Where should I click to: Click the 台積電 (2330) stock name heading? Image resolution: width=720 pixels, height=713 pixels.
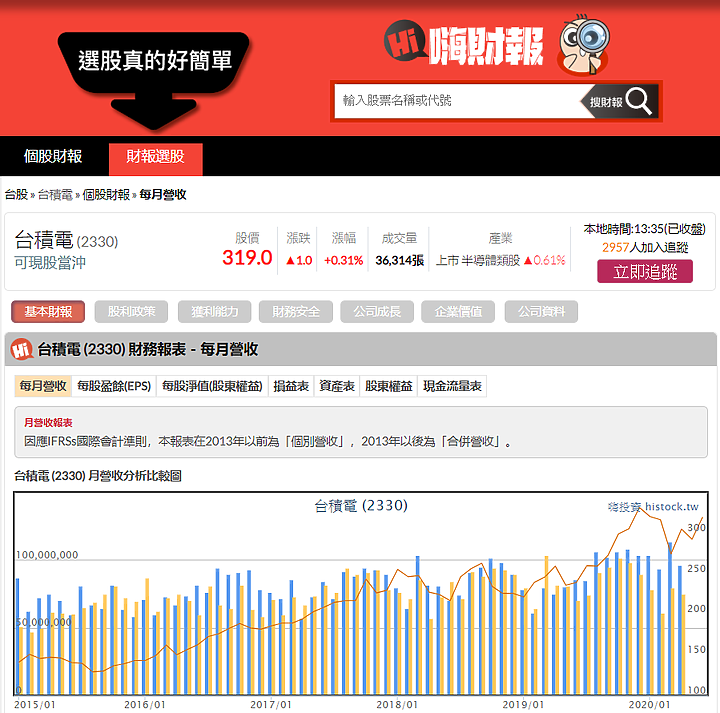point(67,240)
